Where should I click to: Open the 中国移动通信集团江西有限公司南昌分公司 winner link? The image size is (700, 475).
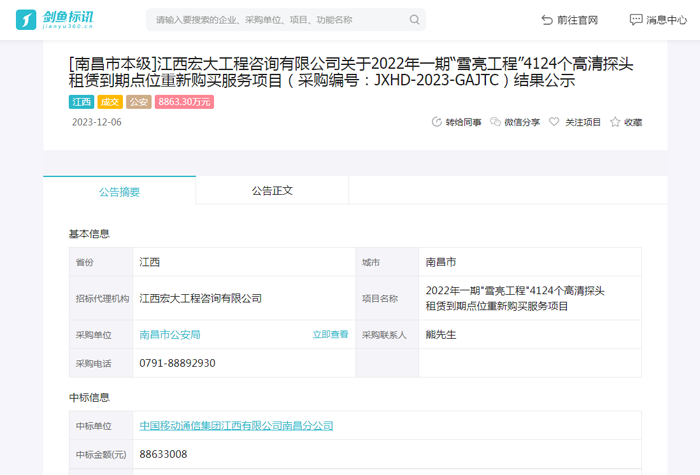(236, 426)
